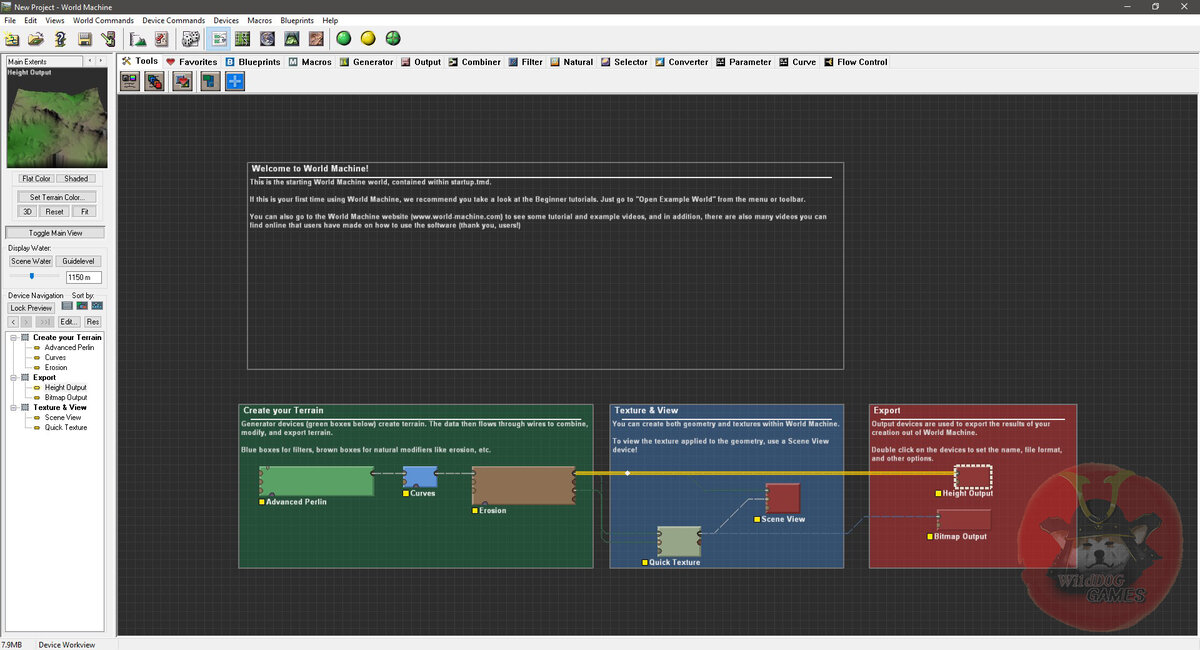The width and height of the screenshot is (1200, 650).
Task: Click the back navigation arrow button
Action: (14, 322)
